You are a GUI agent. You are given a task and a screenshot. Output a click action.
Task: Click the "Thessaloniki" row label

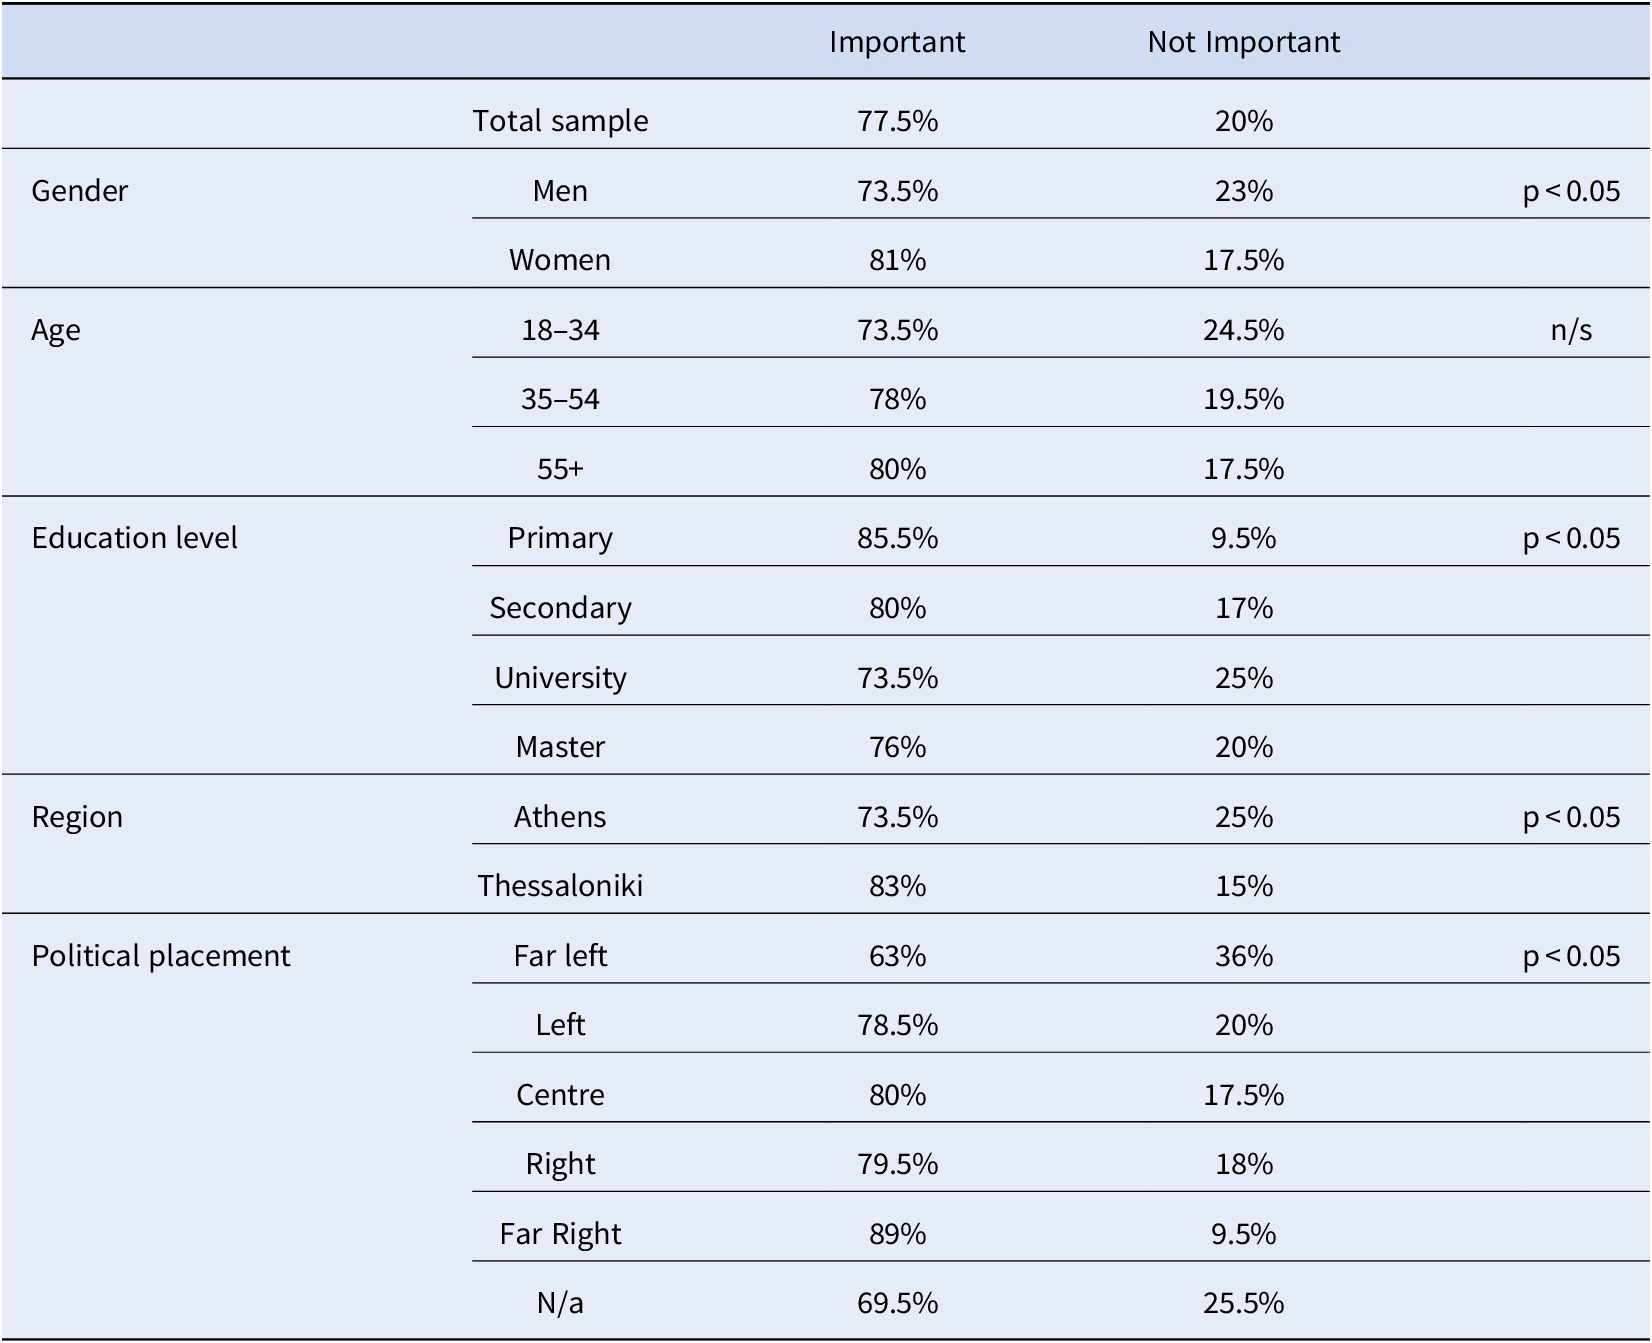click(x=560, y=886)
